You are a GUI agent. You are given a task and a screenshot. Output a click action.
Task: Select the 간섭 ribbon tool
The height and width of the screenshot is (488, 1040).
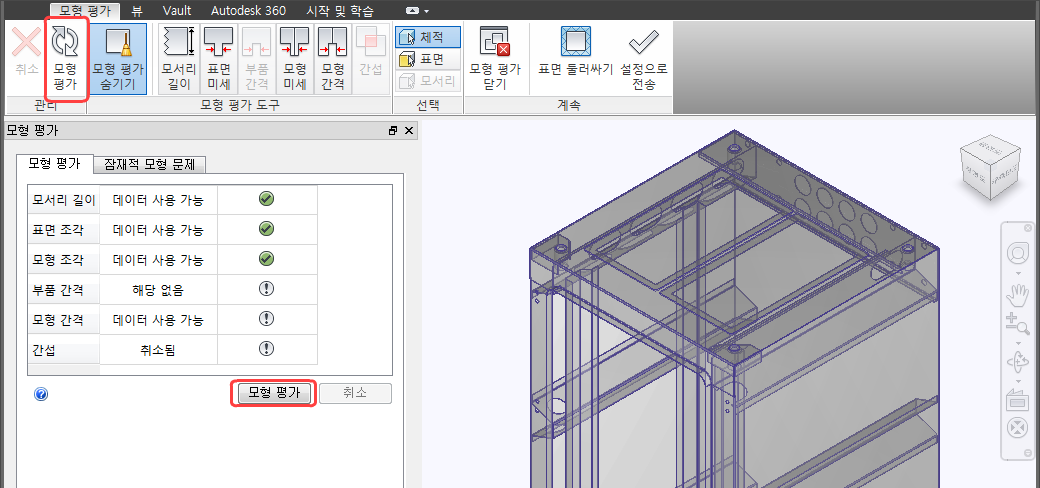(x=371, y=58)
